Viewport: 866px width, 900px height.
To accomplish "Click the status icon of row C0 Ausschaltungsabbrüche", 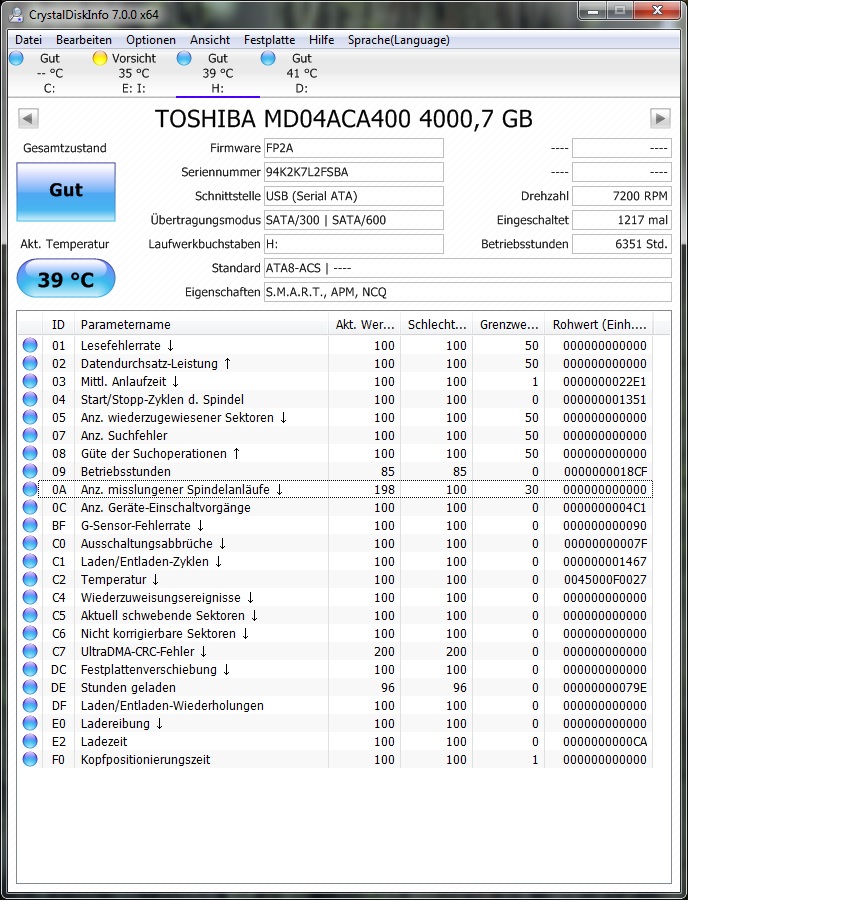I will [x=30, y=543].
